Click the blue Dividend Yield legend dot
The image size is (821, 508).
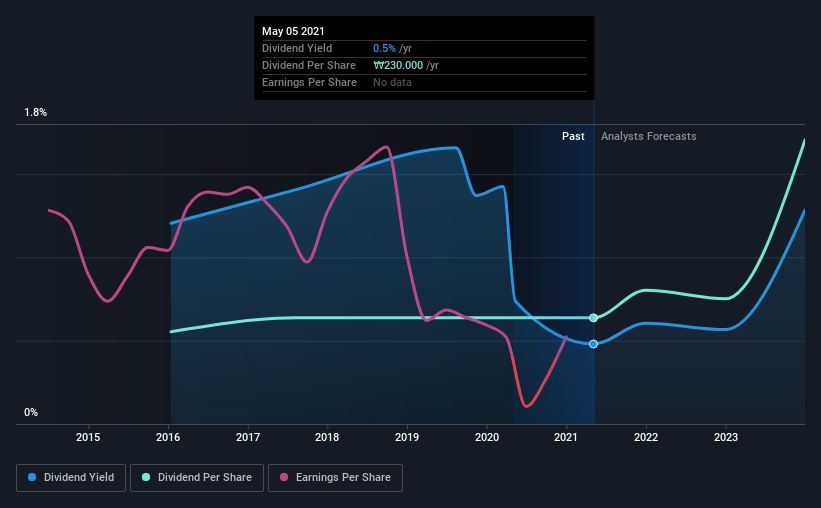tap(32, 477)
